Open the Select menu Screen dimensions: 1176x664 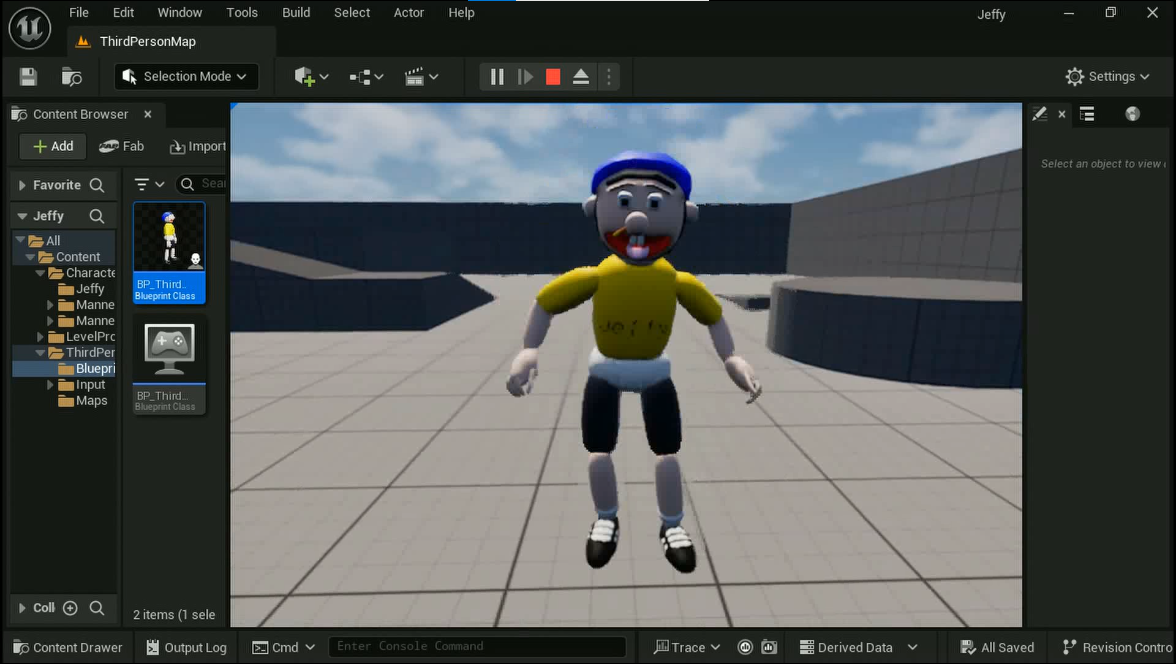tap(352, 13)
